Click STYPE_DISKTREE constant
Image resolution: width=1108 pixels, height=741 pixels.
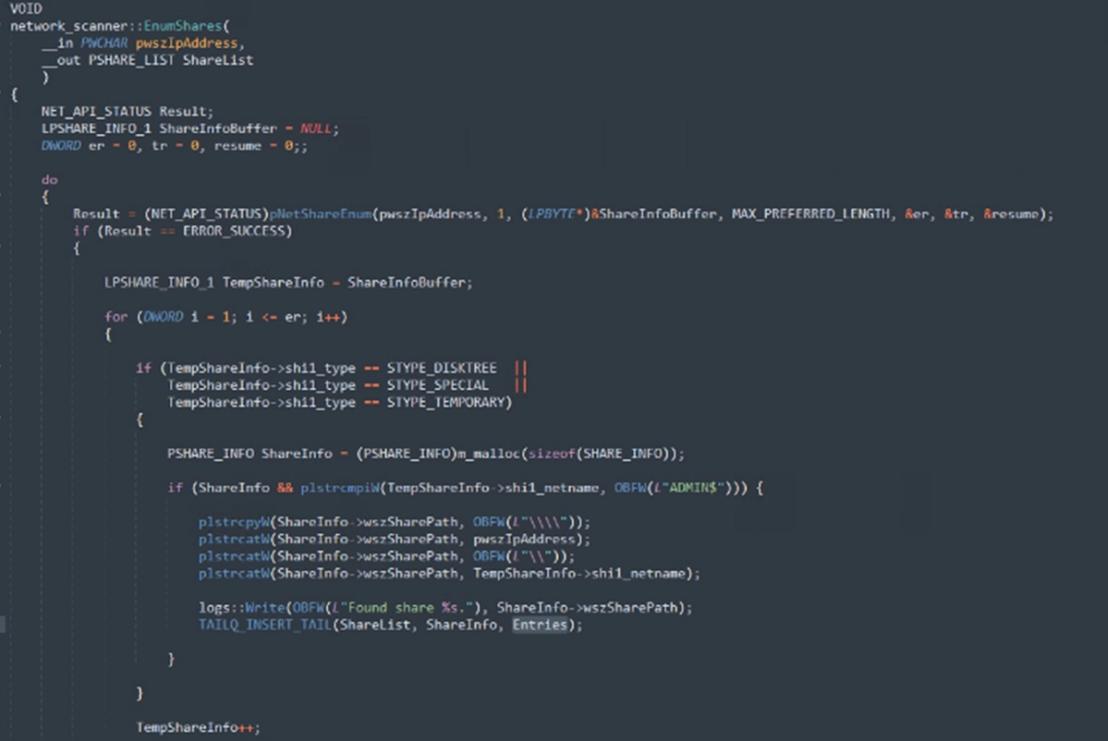click(442, 368)
